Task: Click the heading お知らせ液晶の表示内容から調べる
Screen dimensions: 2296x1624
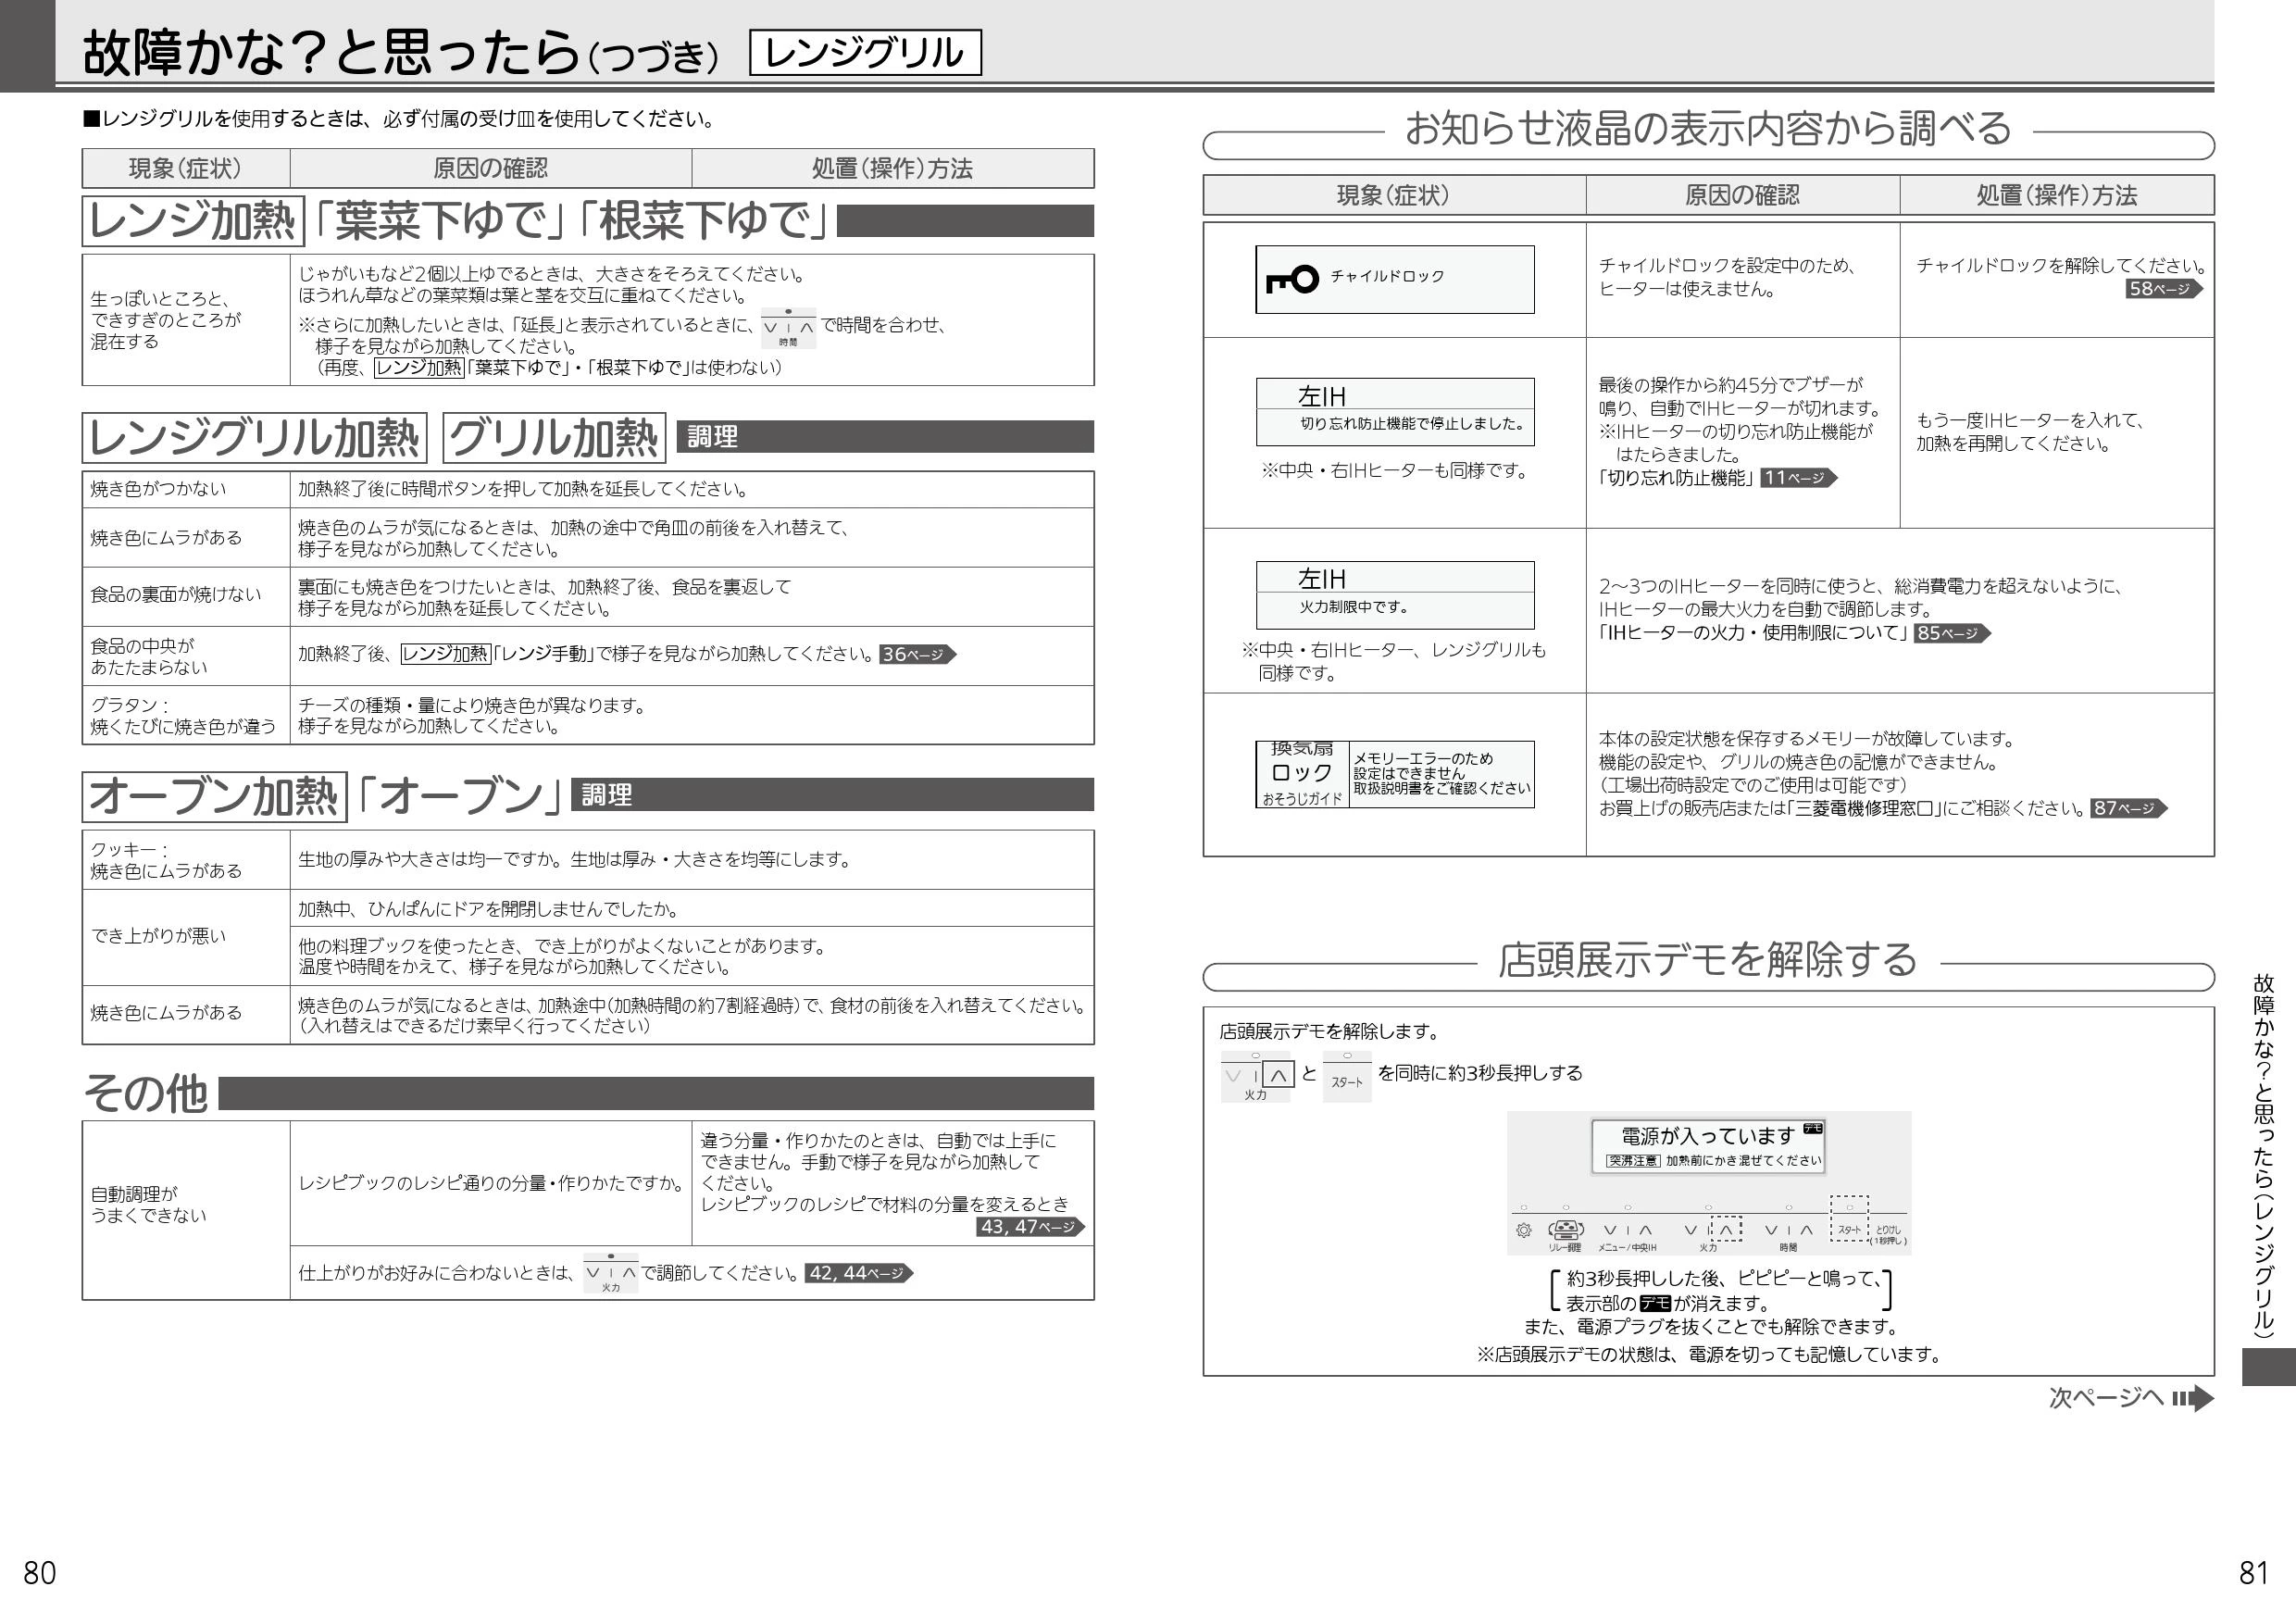Action: (x=1708, y=128)
